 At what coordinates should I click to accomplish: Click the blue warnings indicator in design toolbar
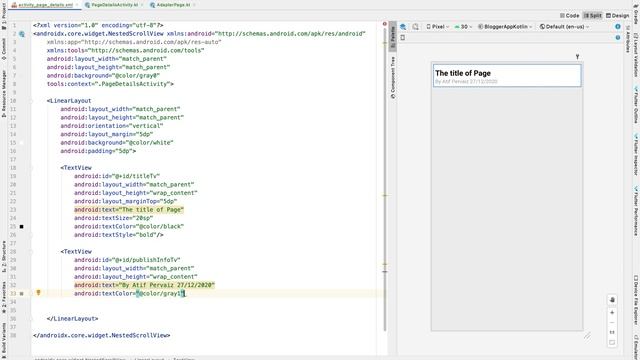coord(618,27)
